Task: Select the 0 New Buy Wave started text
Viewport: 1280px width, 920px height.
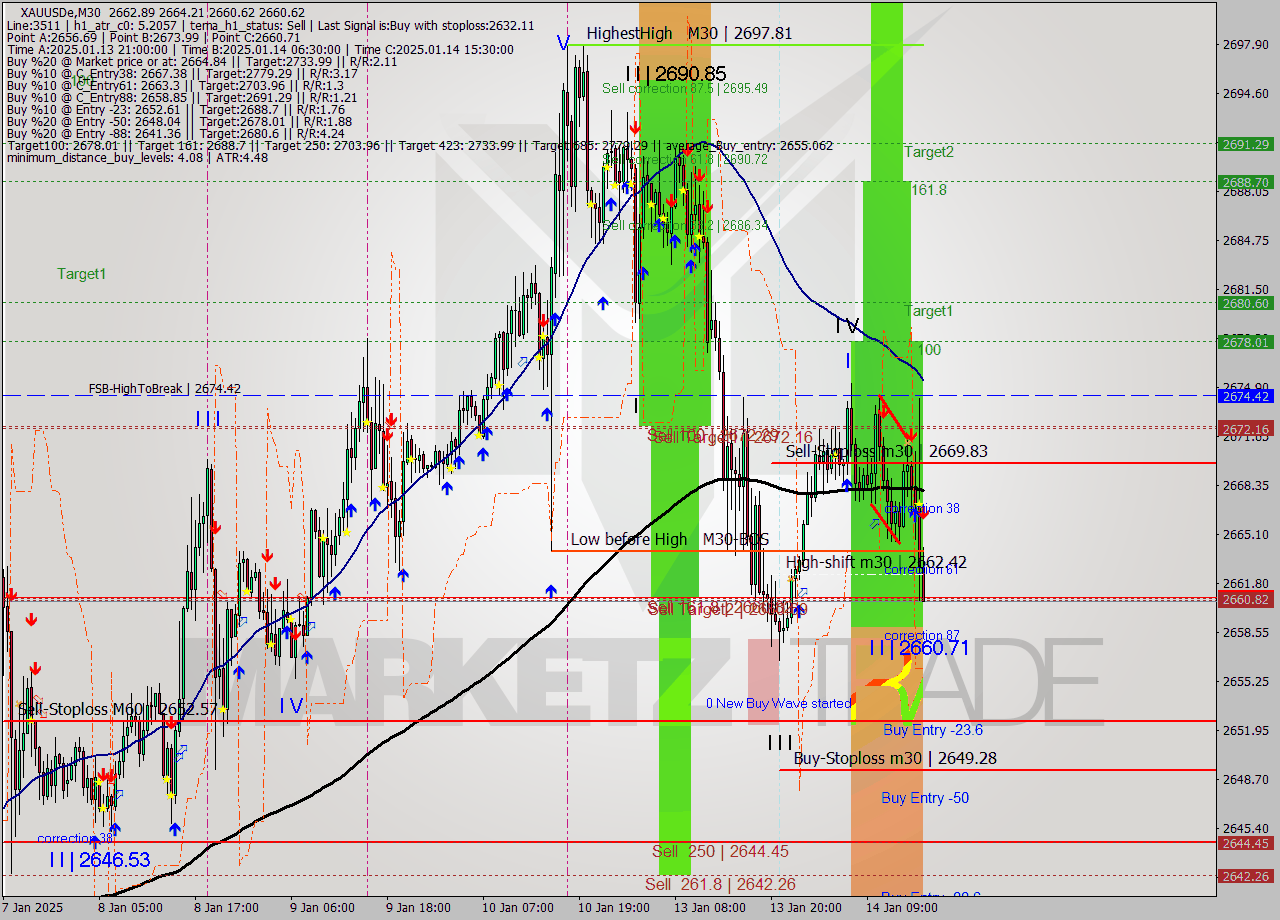Action: tap(779, 703)
